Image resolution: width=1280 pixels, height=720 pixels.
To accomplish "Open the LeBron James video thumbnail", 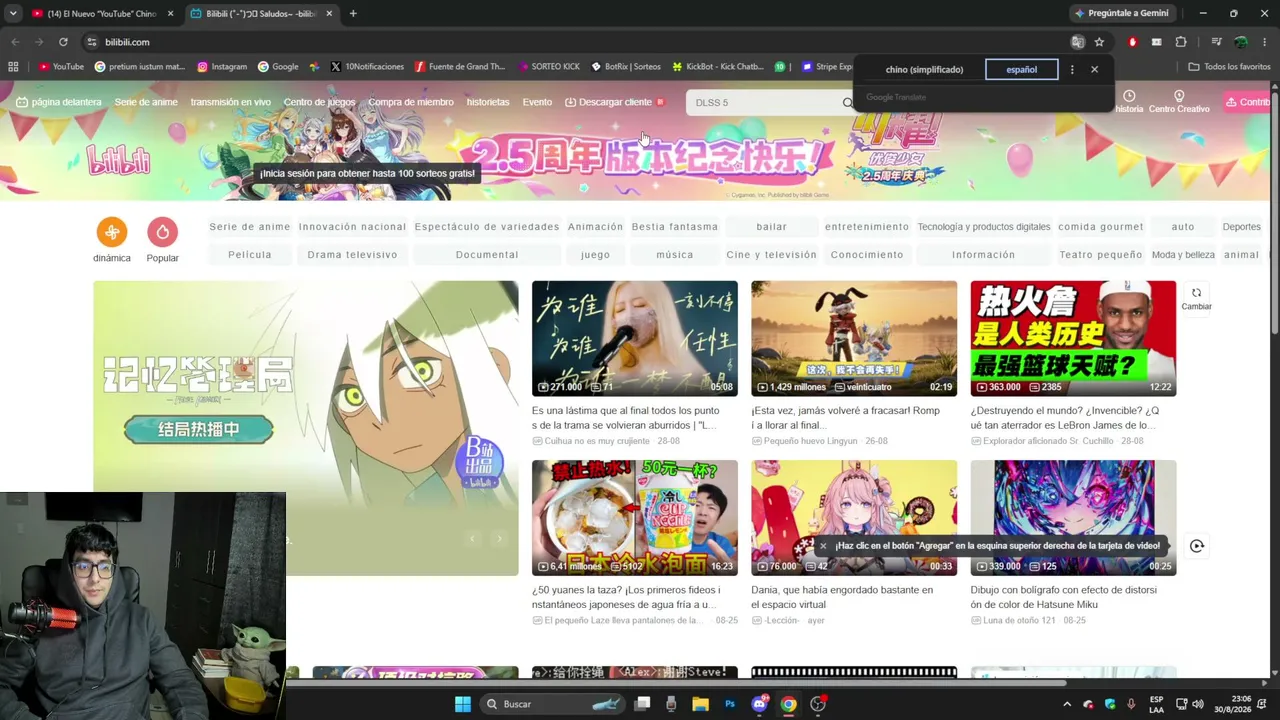I will coord(1073,338).
